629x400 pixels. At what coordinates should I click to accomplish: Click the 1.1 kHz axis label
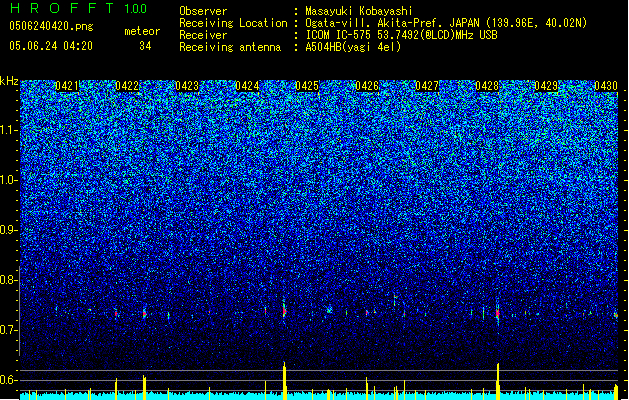tap(9, 130)
